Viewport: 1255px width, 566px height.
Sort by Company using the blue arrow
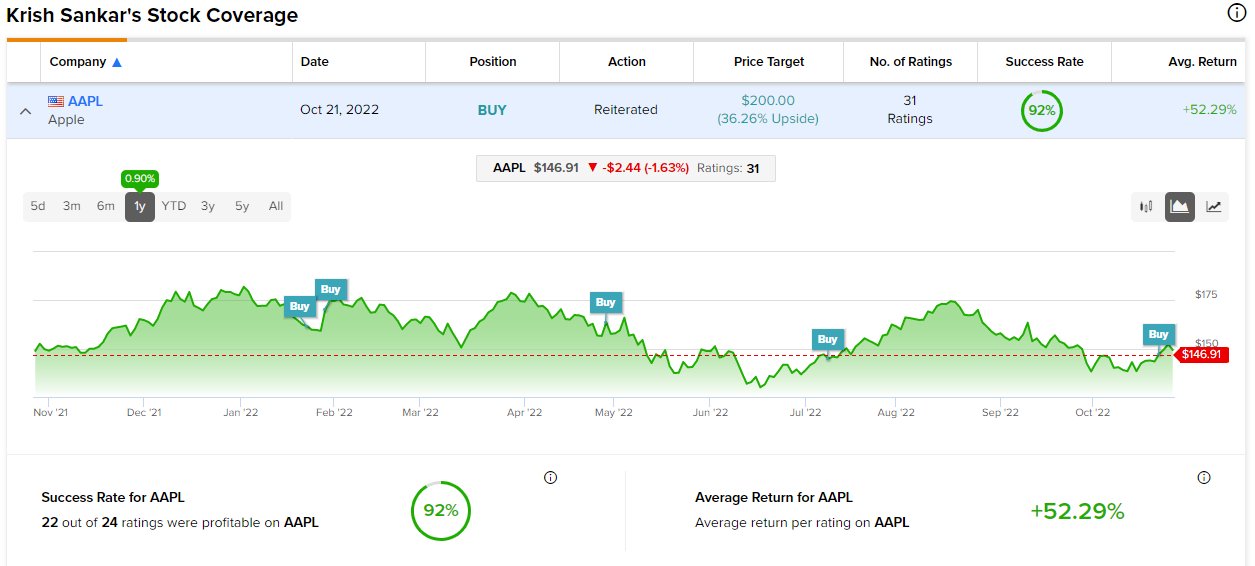pyautogui.click(x=117, y=62)
